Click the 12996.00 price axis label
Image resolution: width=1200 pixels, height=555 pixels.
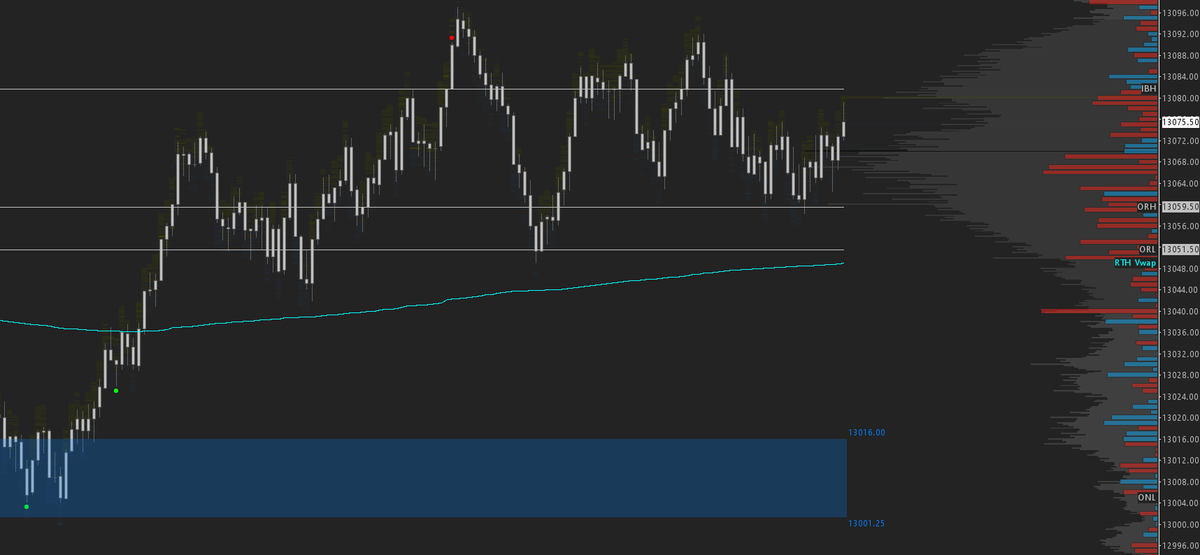click(1181, 545)
